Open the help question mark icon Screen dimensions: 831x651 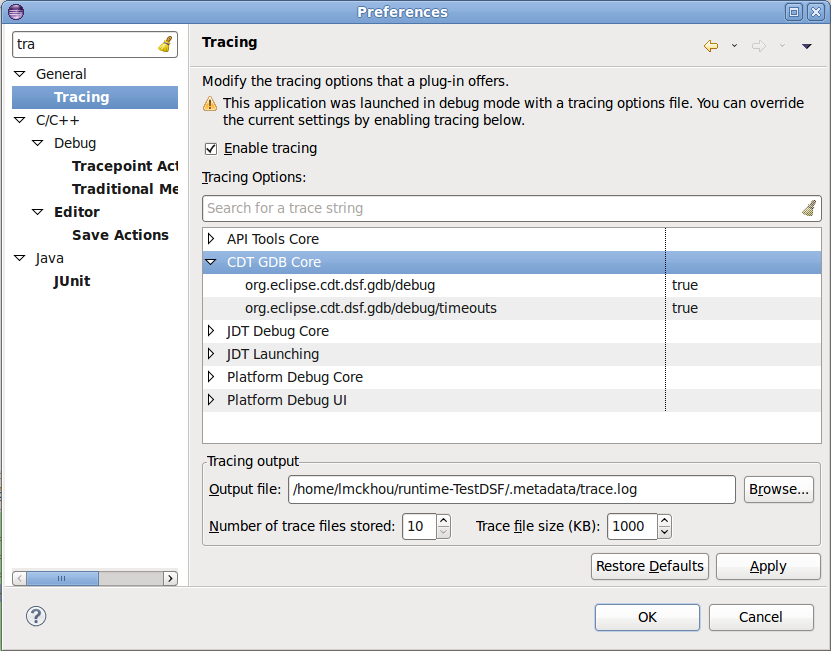(x=36, y=616)
